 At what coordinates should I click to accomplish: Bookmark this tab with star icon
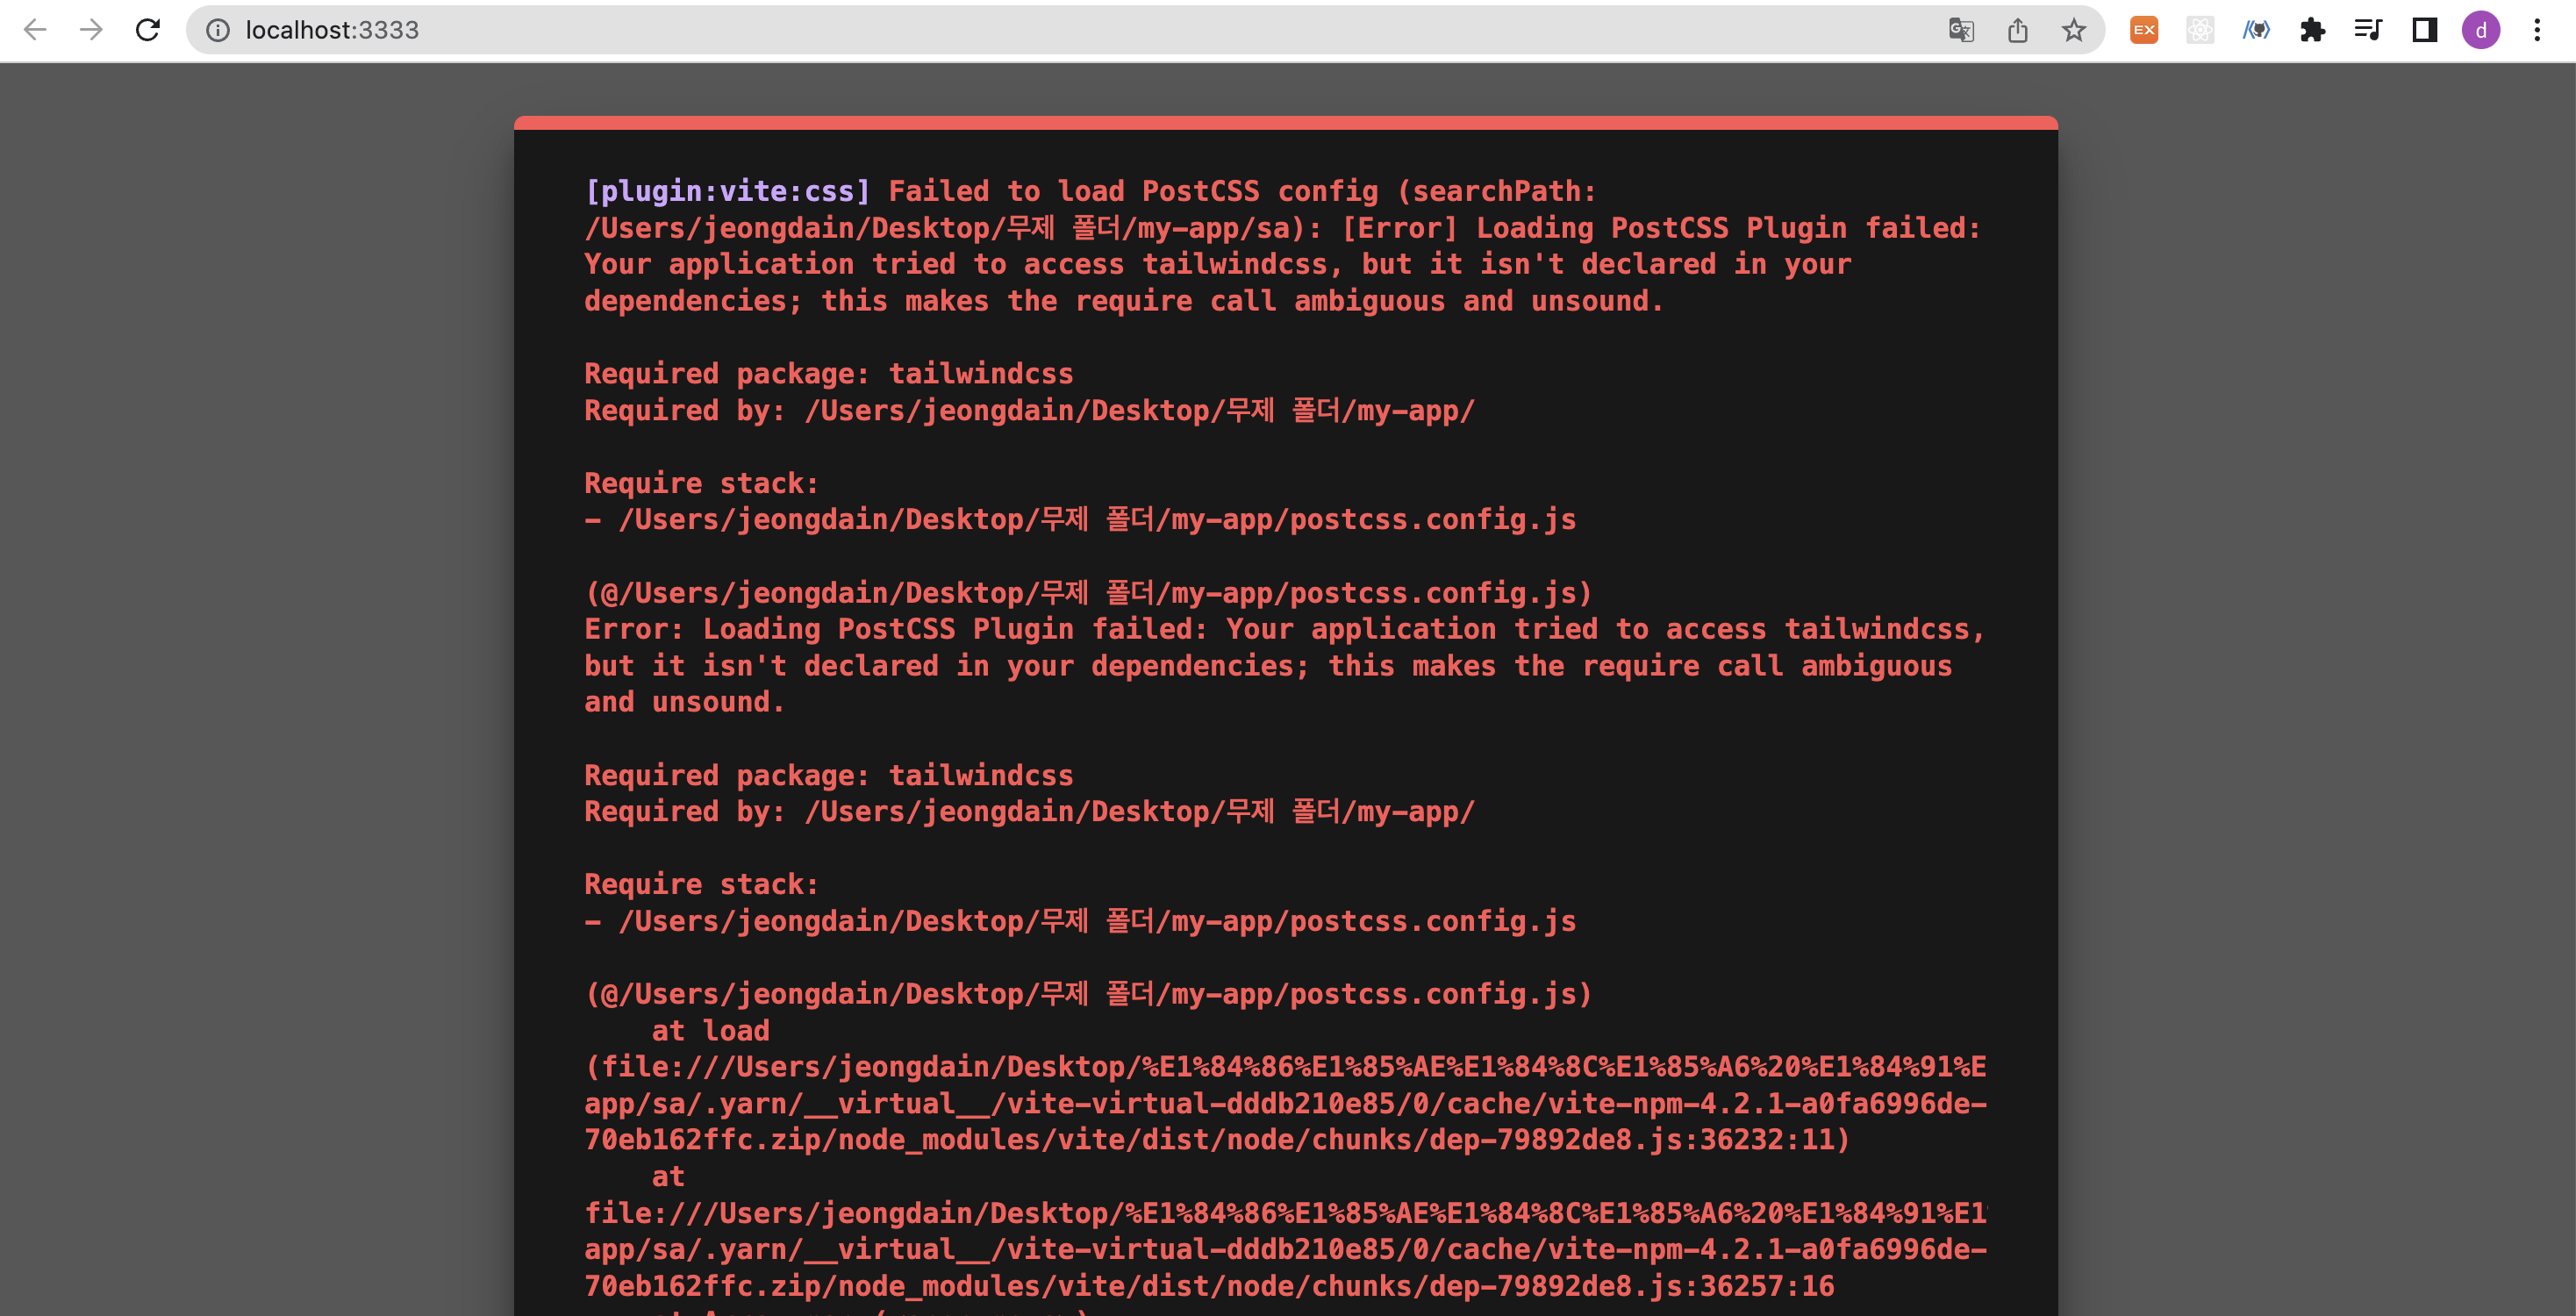2074,30
